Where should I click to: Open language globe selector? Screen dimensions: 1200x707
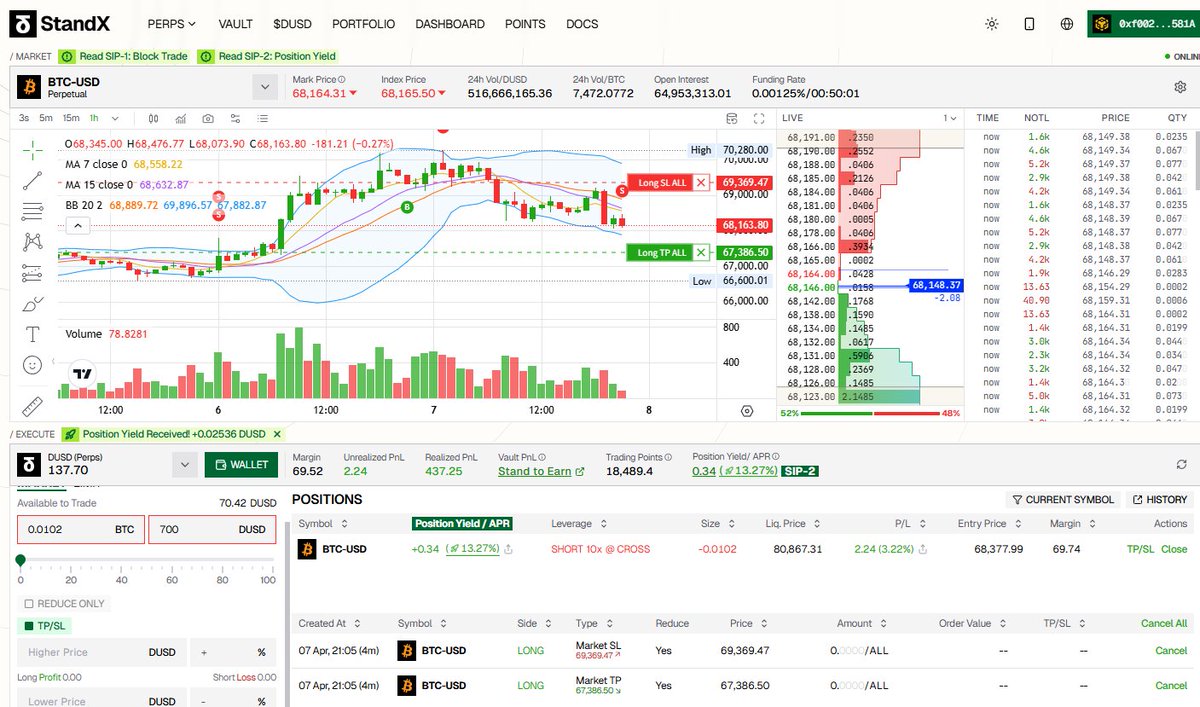coord(1067,24)
